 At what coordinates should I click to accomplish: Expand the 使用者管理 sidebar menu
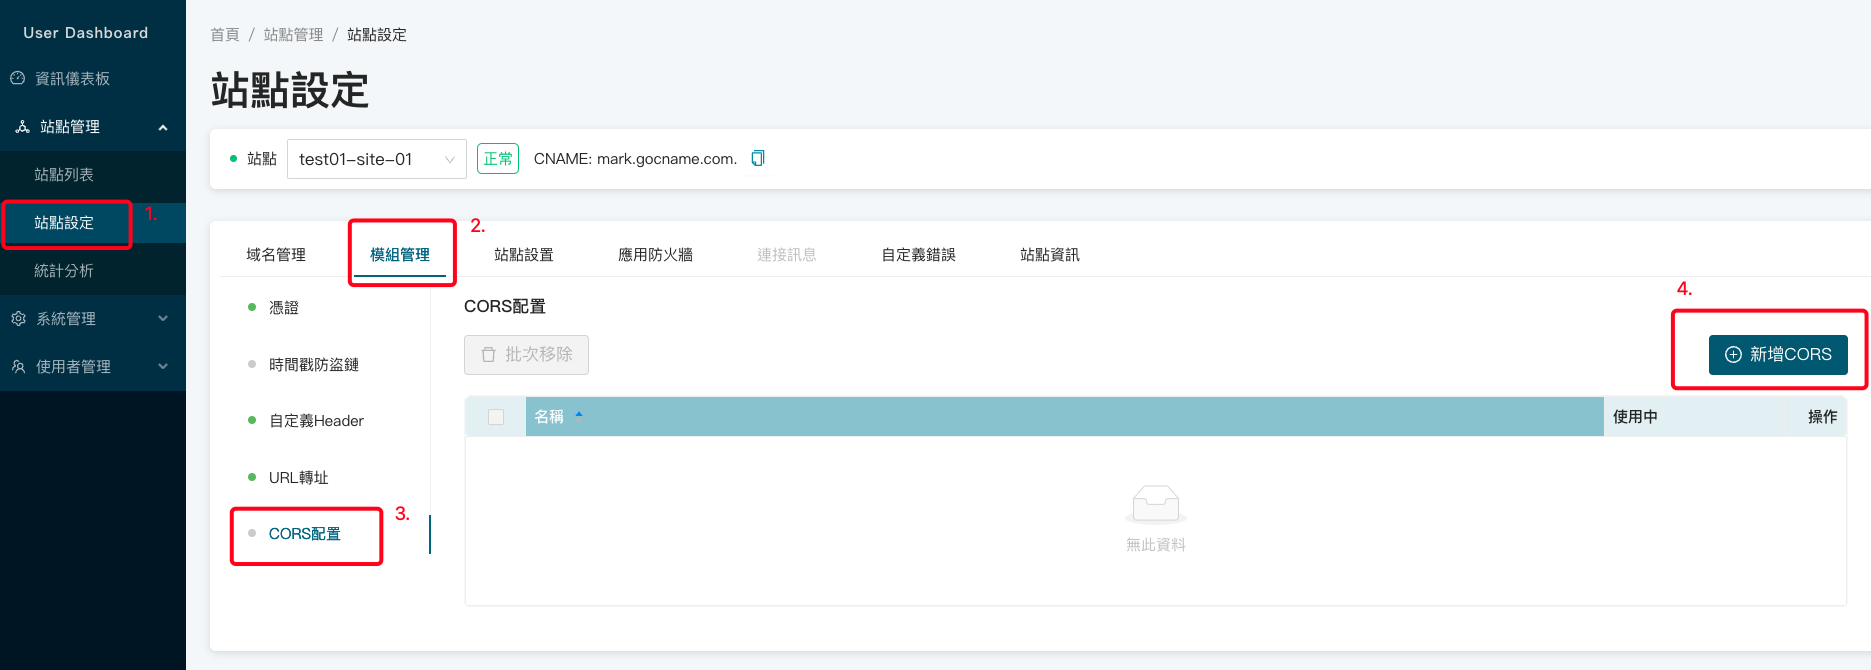coord(162,367)
